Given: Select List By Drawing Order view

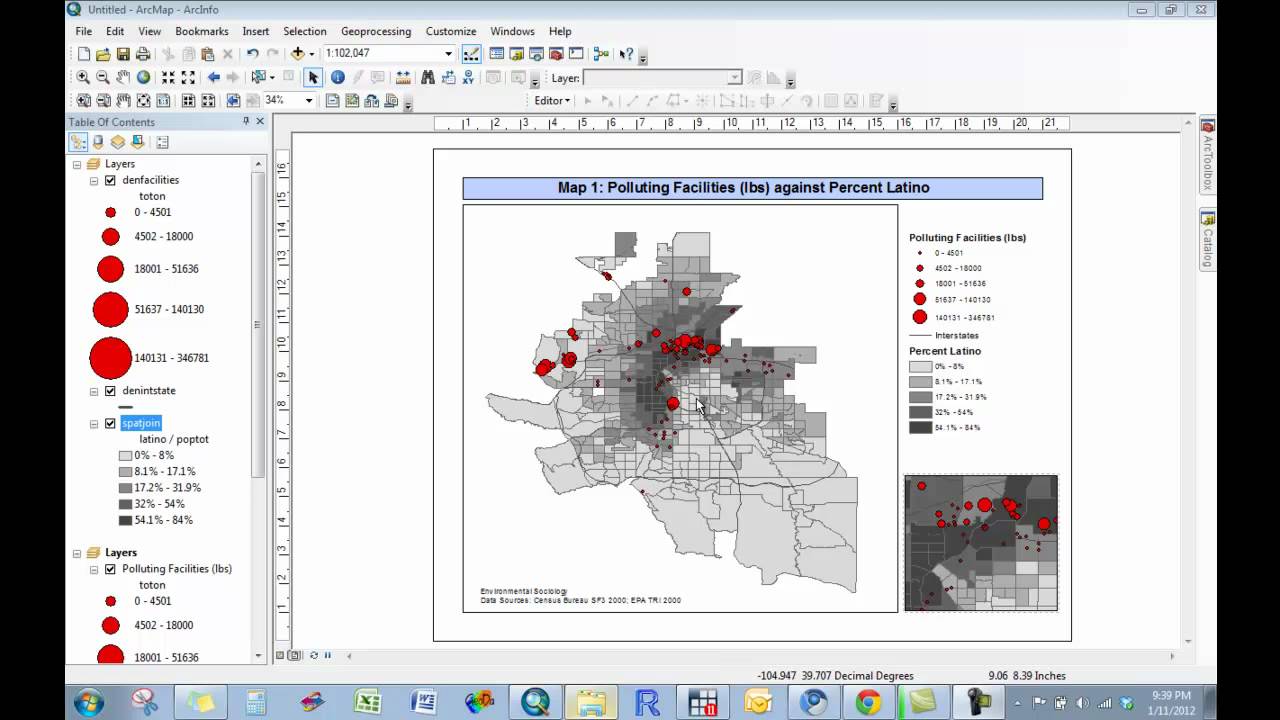Looking at the screenshot, I should (78, 142).
